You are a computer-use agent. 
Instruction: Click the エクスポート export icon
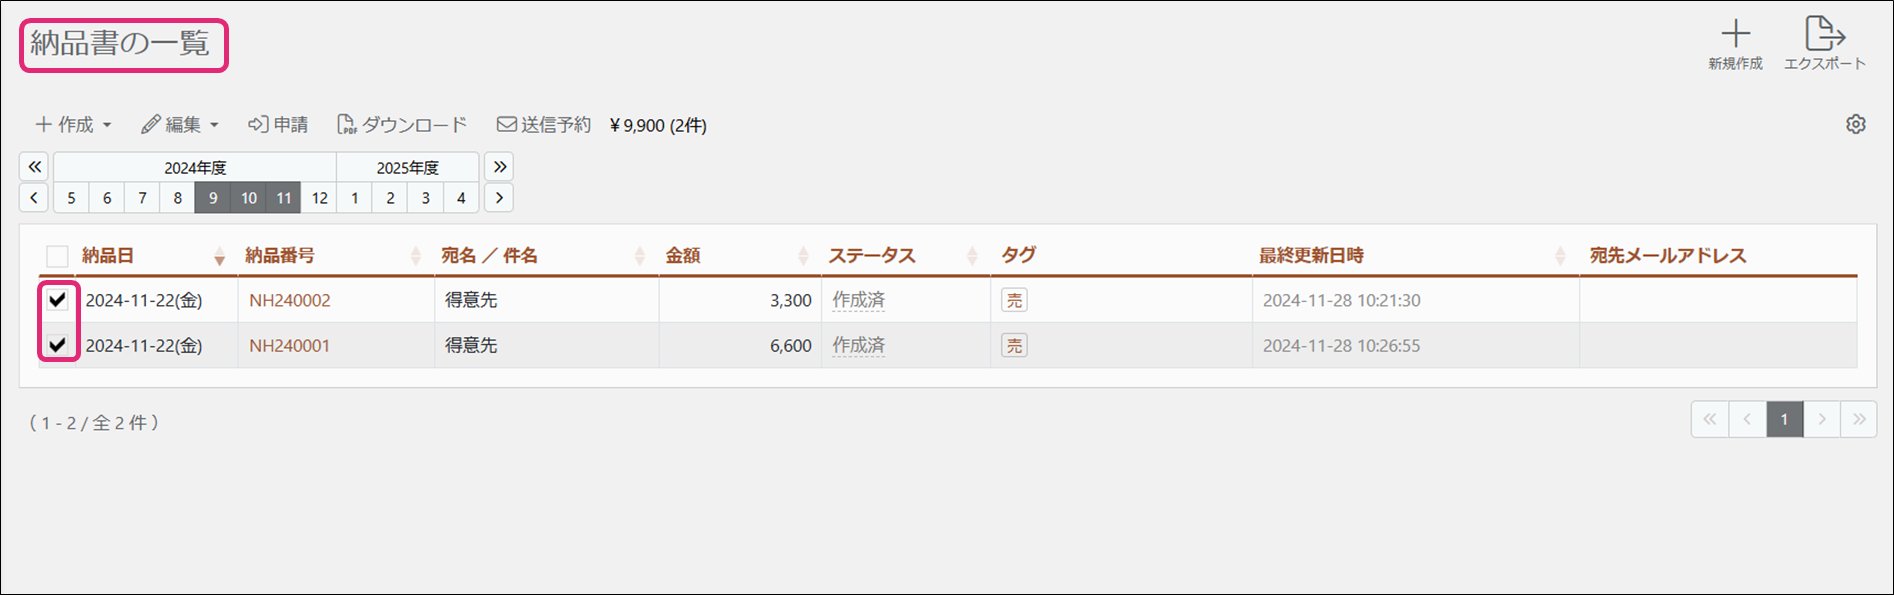(1824, 36)
